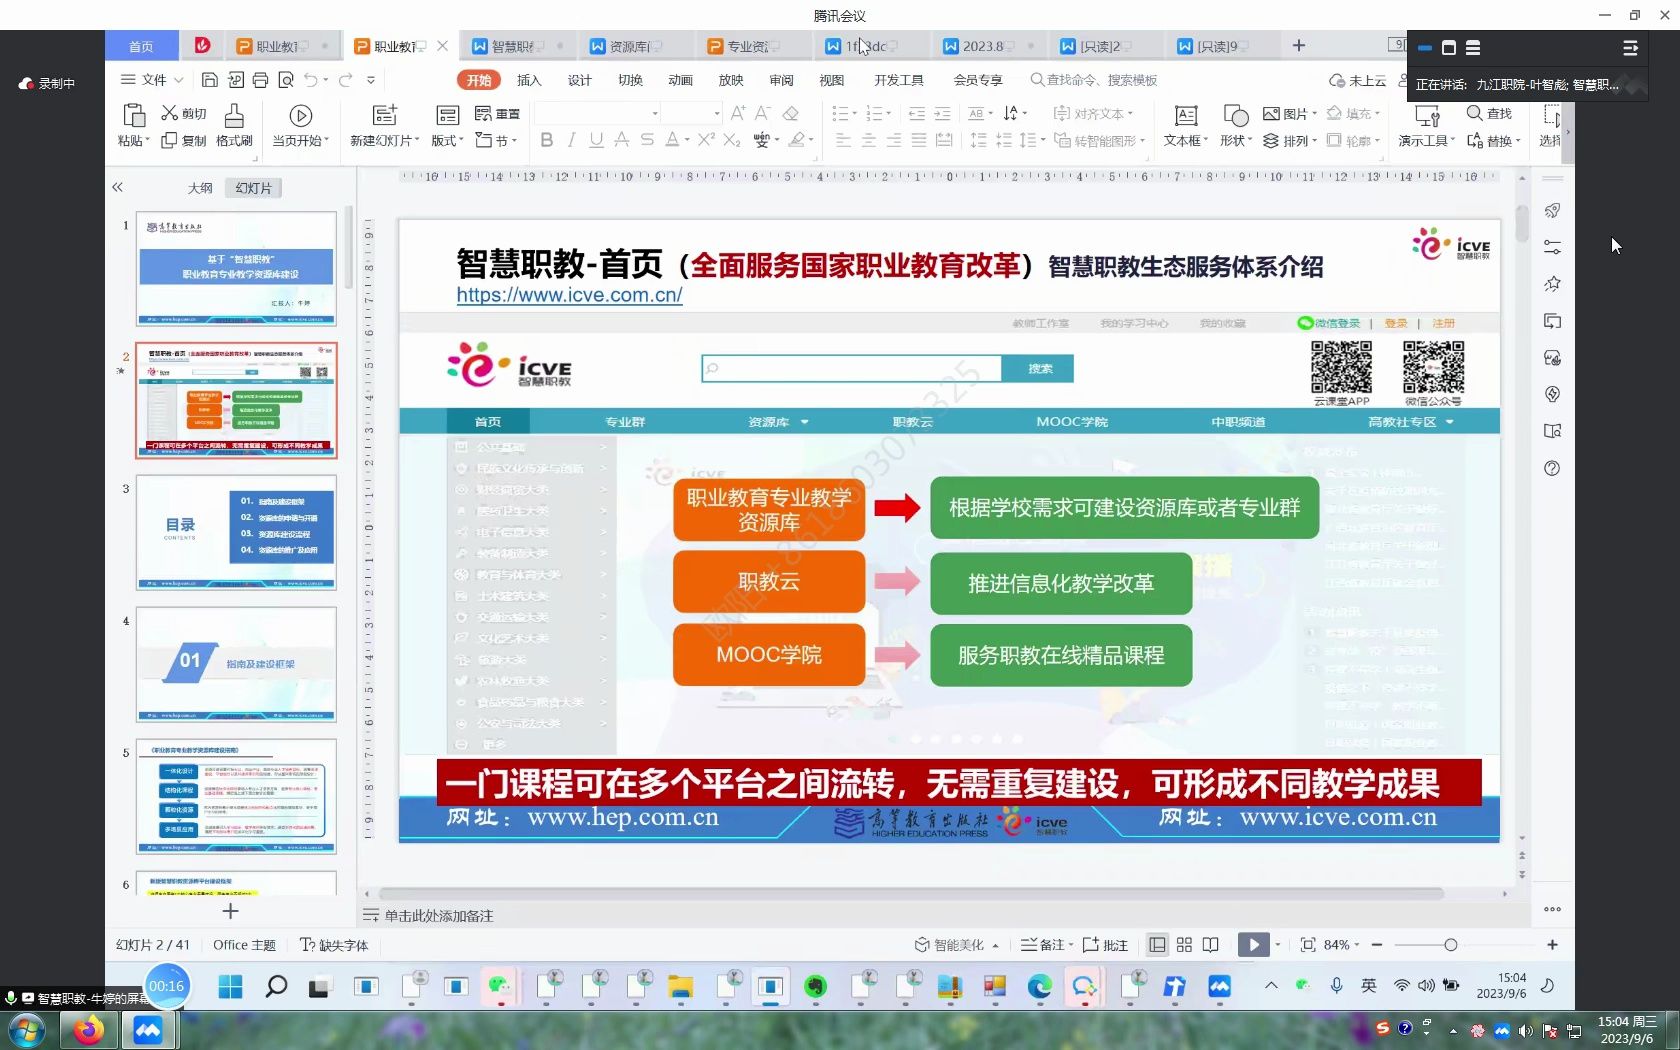Image resolution: width=1680 pixels, height=1050 pixels.
Task: Open the font color dropdown arrow
Action: coord(687,141)
